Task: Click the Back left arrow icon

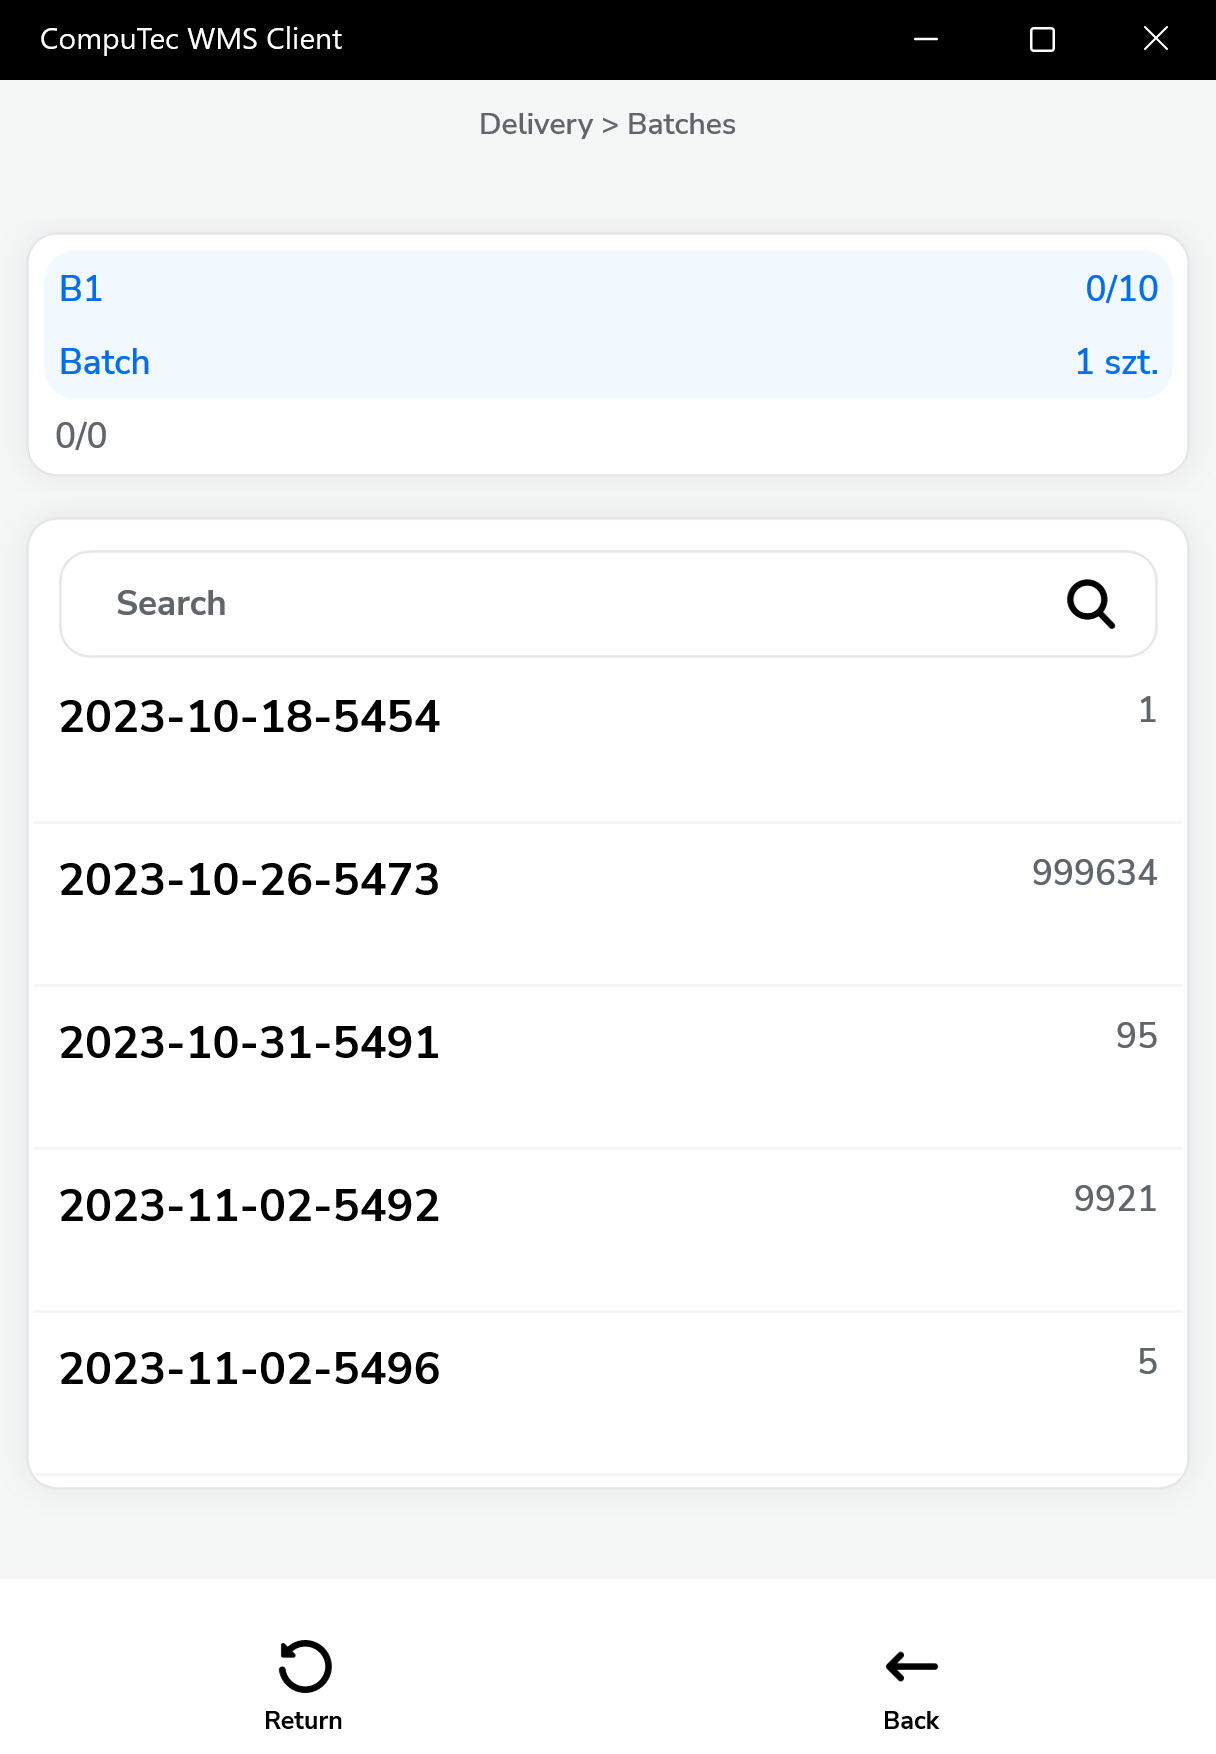Action: (911, 1666)
